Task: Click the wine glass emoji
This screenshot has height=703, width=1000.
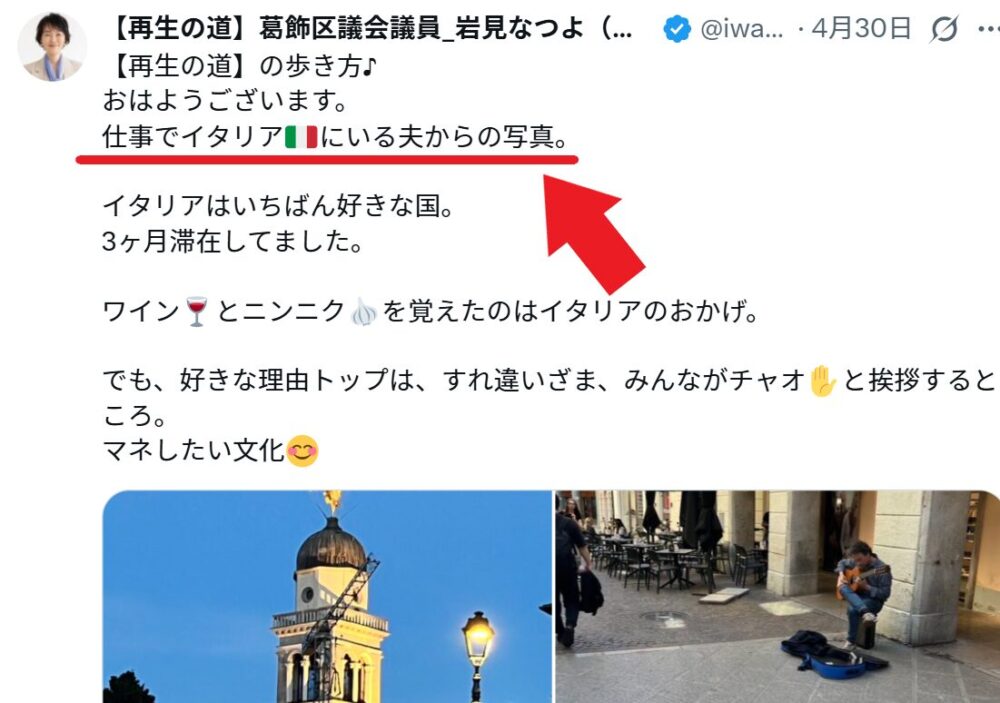Action: [196, 311]
